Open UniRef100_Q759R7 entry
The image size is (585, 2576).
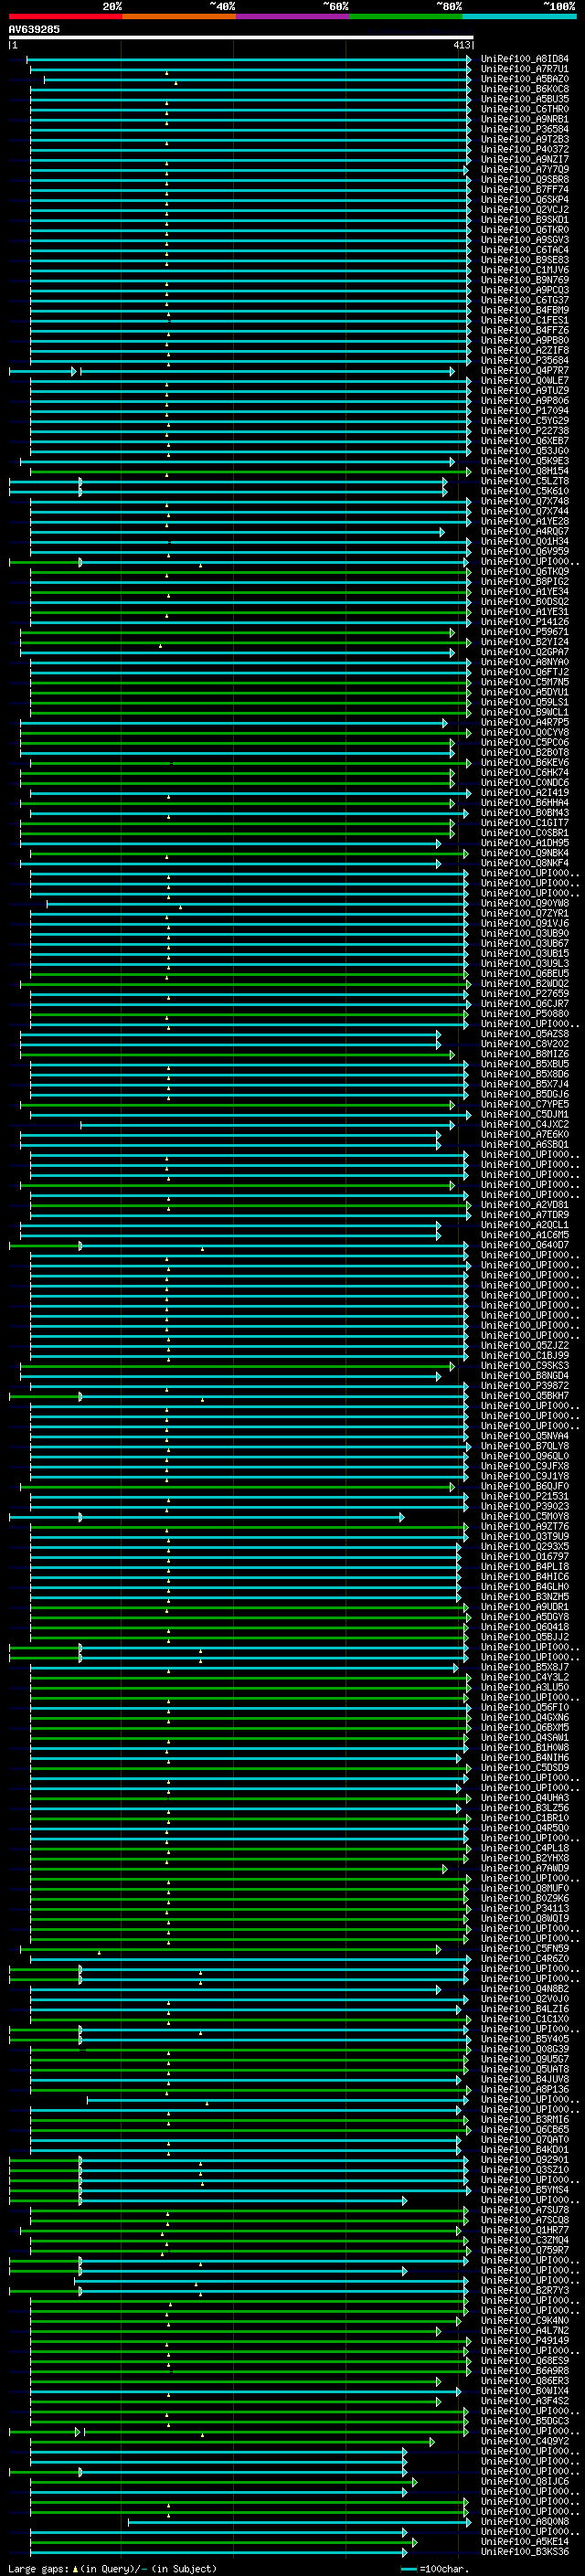point(524,2250)
